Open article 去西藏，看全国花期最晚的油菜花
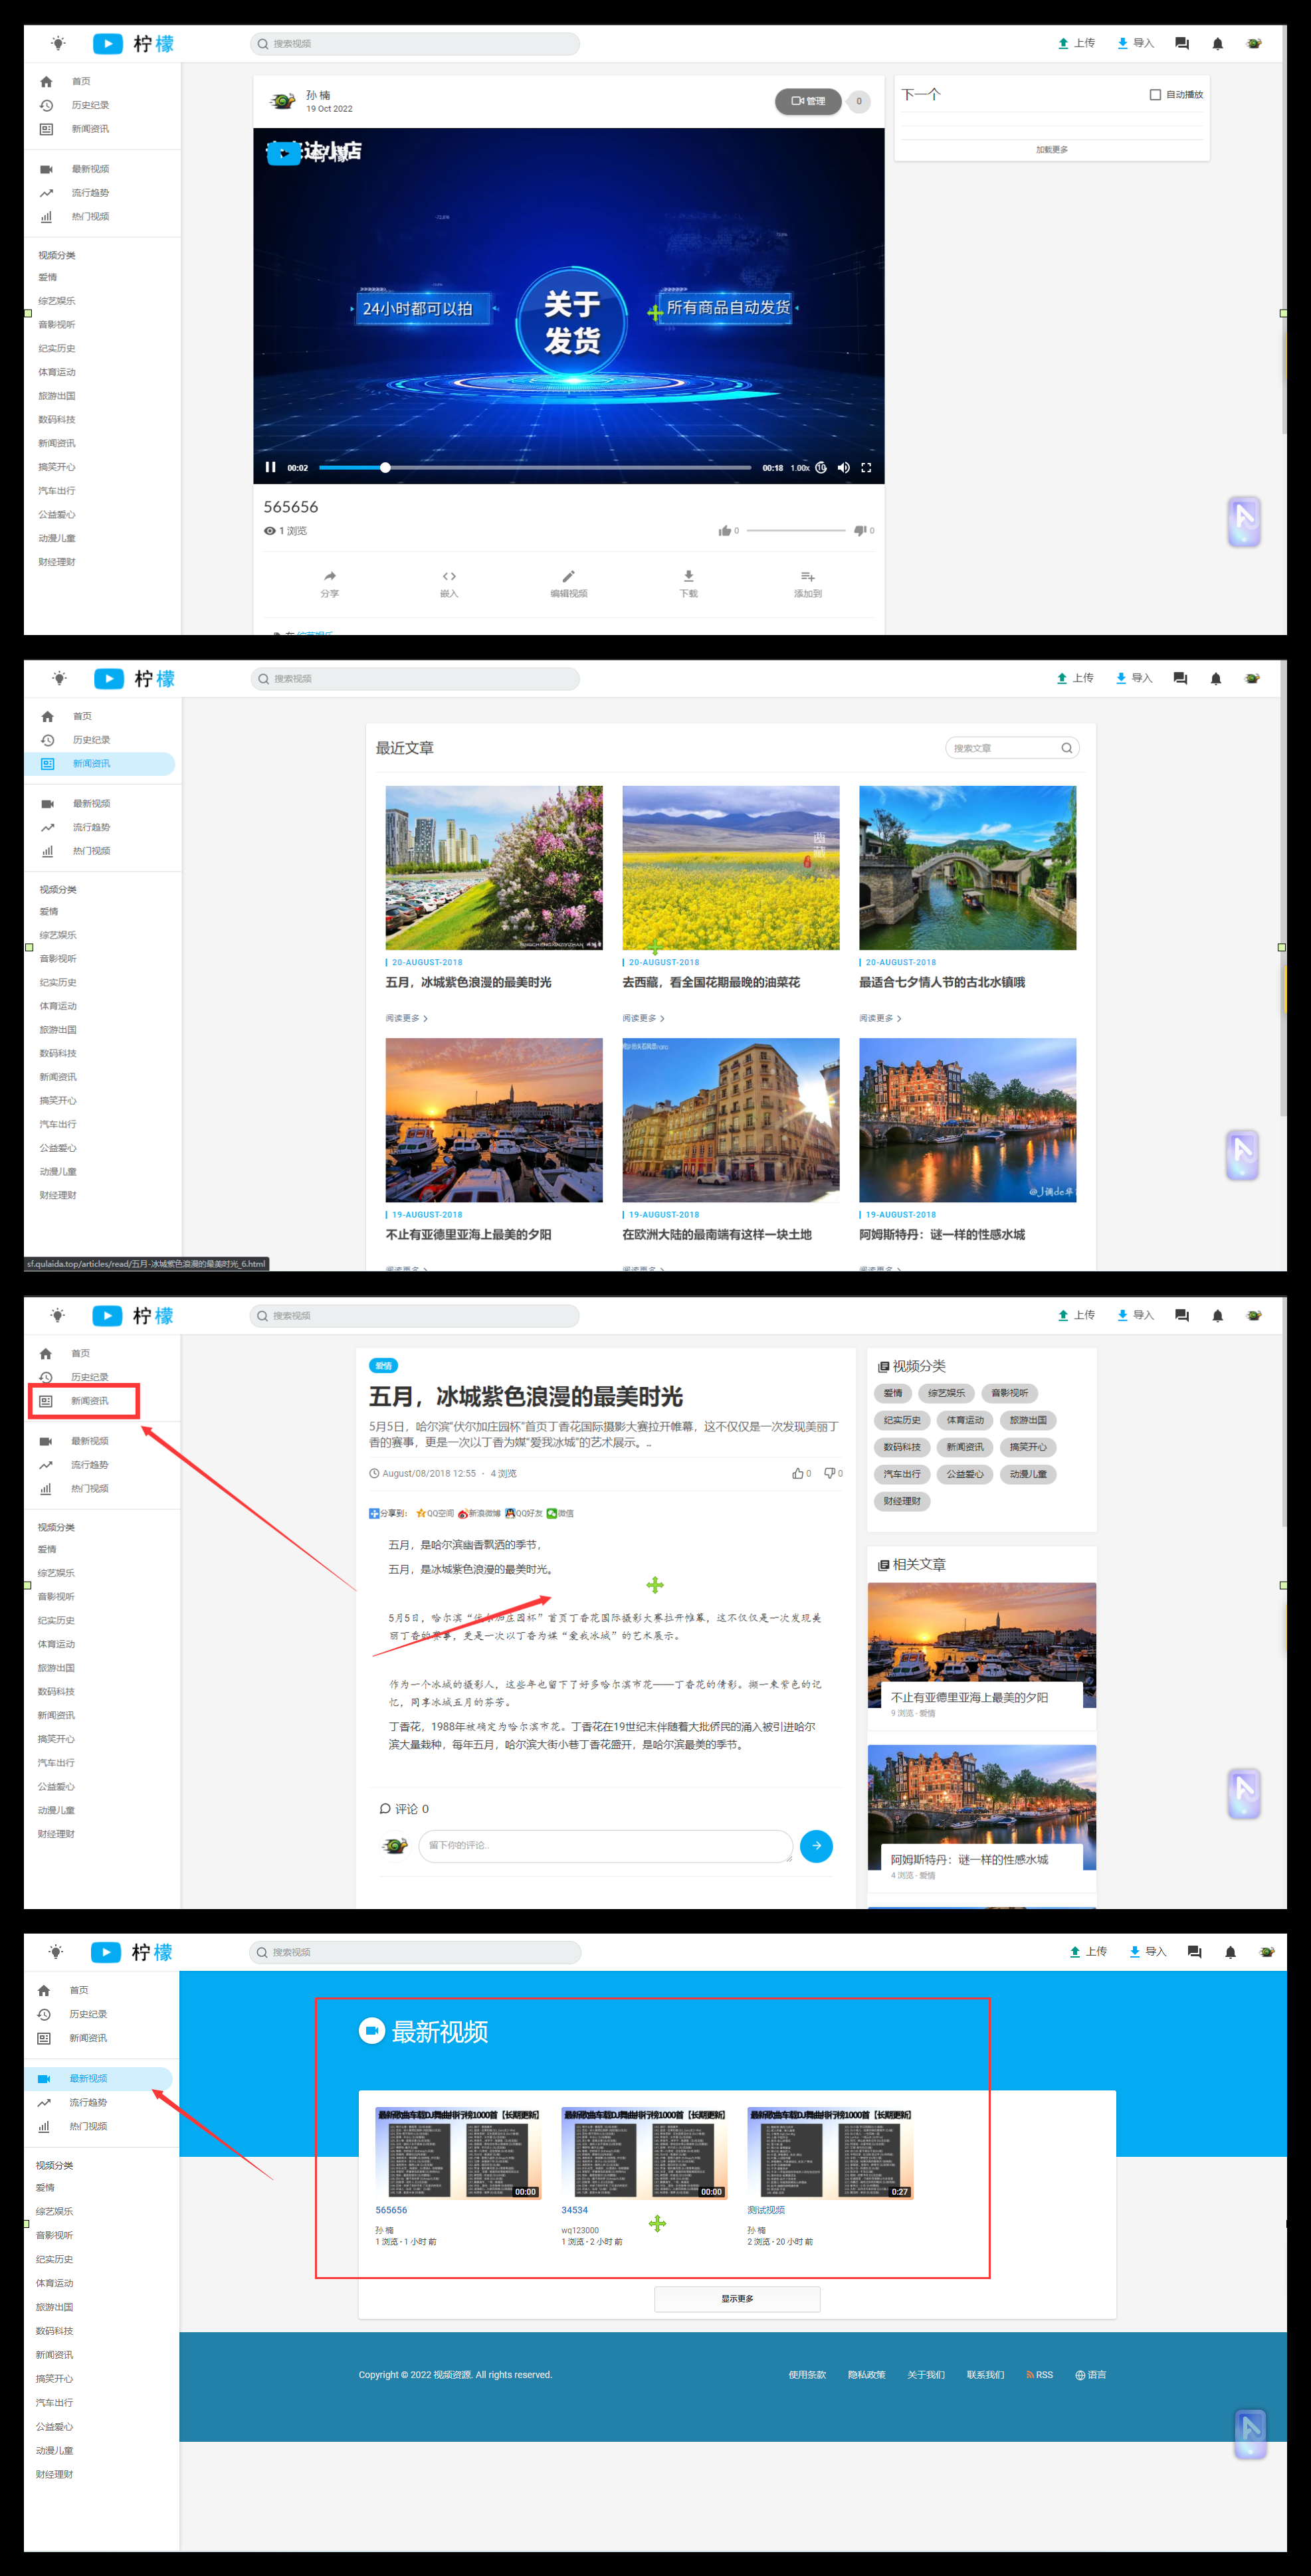The height and width of the screenshot is (2576, 1311). click(711, 983)
